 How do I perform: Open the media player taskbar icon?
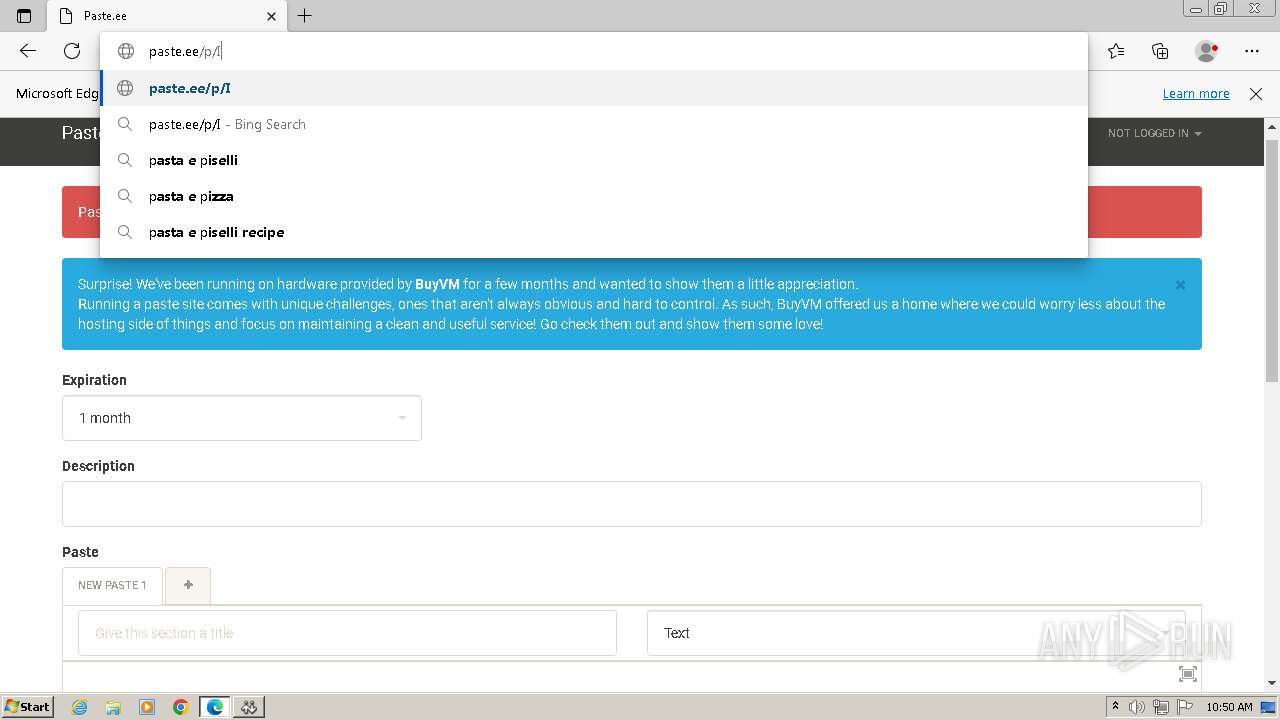point(147,707)
